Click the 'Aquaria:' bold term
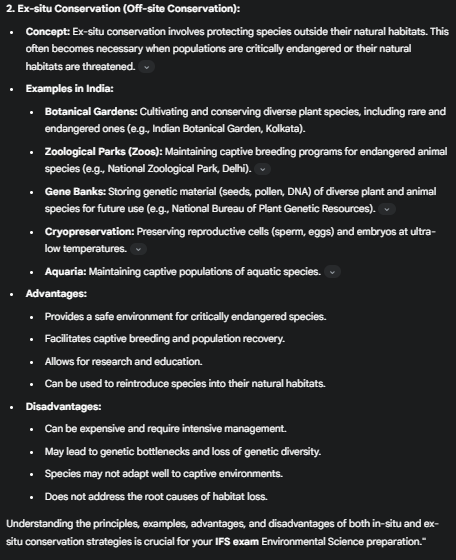This screenshot has width=456, height=560. (x=66, y=272)
